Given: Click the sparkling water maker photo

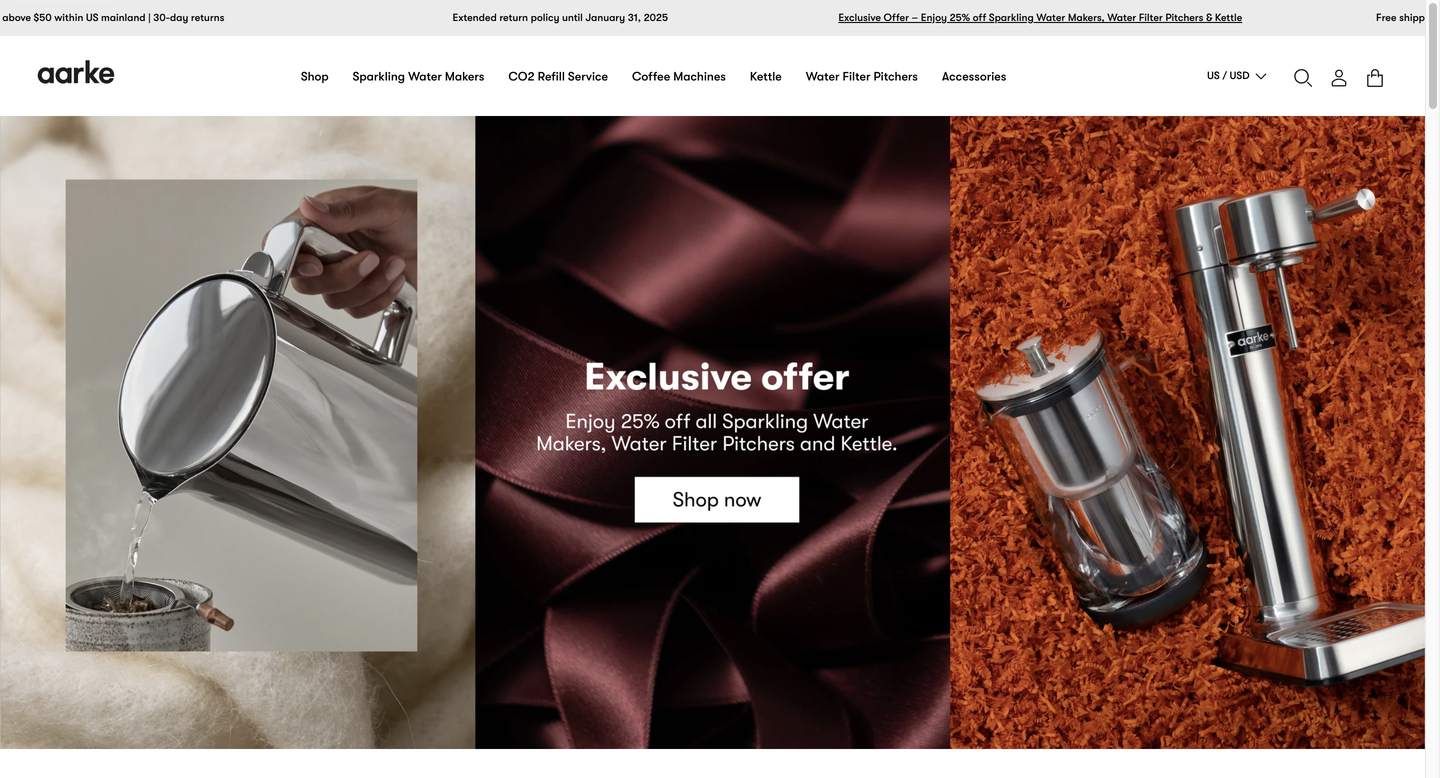Looking at the screenshot, I should [1188, 432].
